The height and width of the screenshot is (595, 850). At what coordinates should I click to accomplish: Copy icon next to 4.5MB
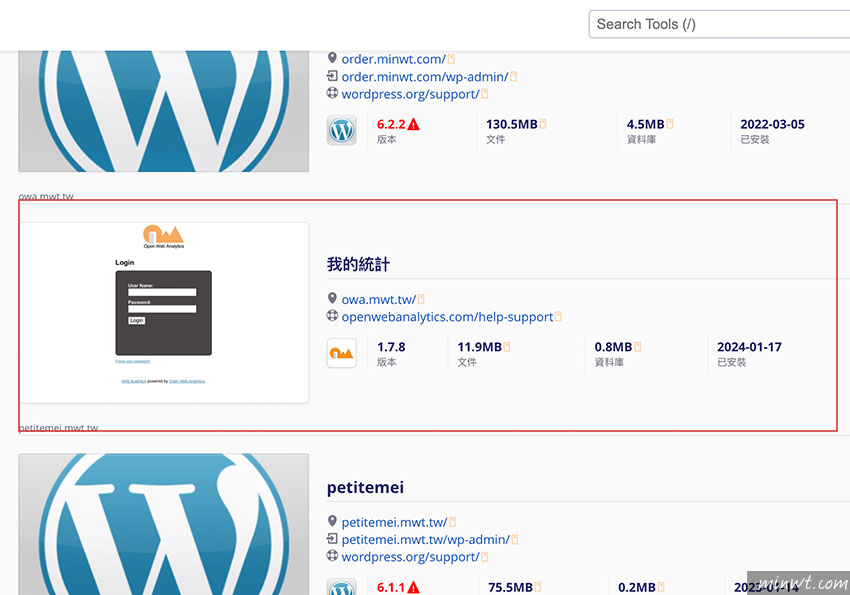669,124
